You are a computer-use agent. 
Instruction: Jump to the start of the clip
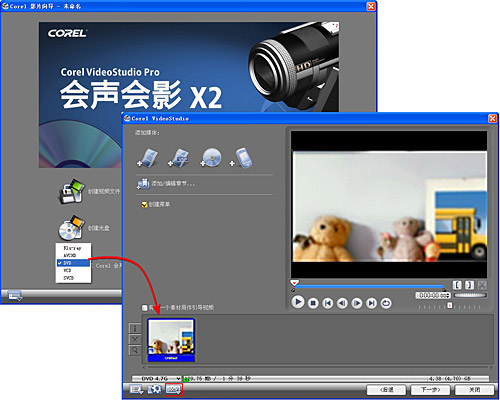[x=327, y=303]
